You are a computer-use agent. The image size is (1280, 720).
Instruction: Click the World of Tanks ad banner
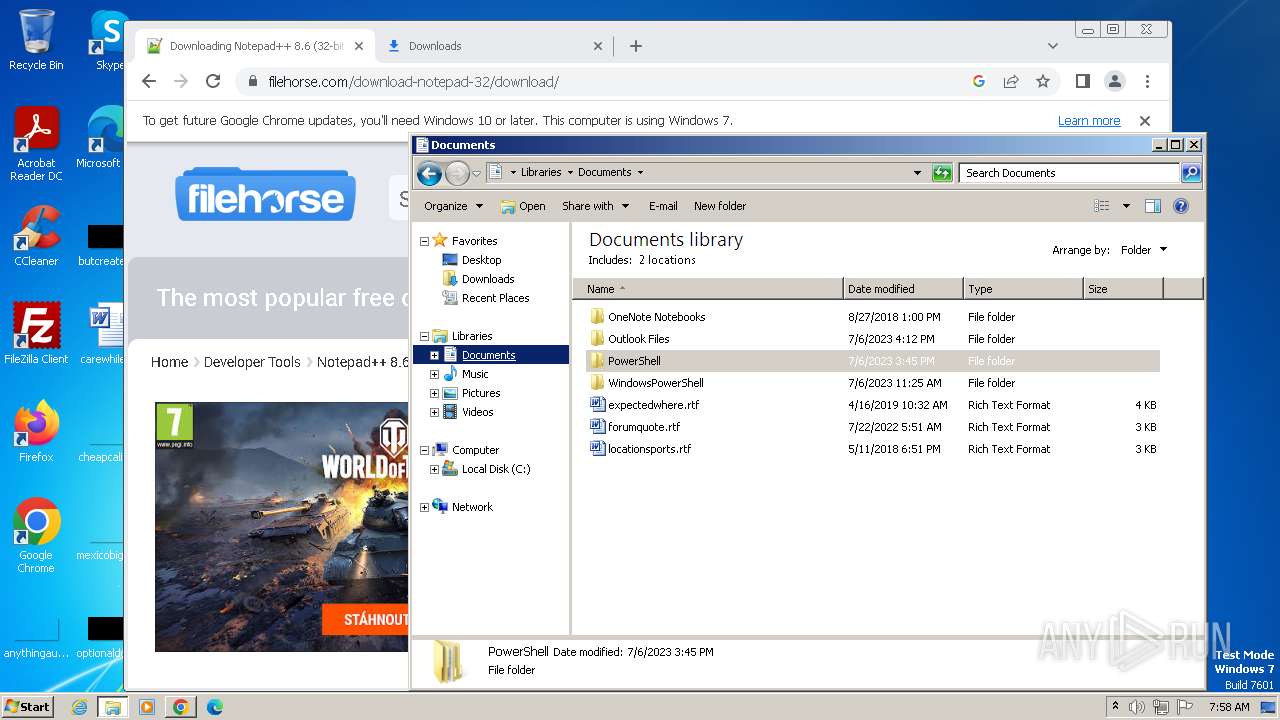[x=281, y=527]
